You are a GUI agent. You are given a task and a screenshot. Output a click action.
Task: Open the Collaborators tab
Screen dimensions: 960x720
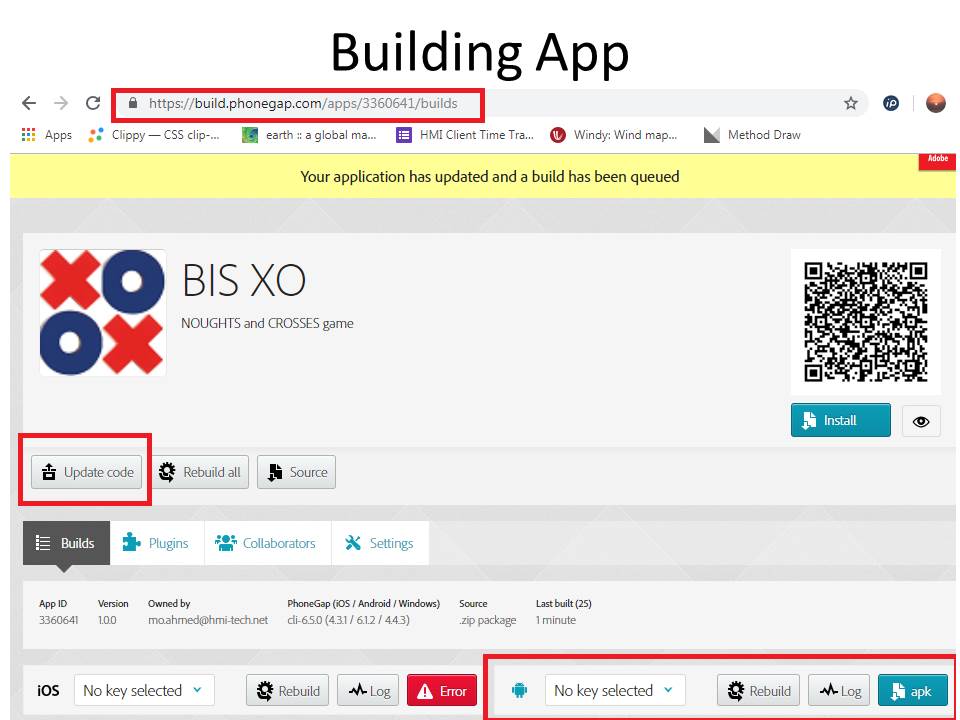tap(265, 543)
